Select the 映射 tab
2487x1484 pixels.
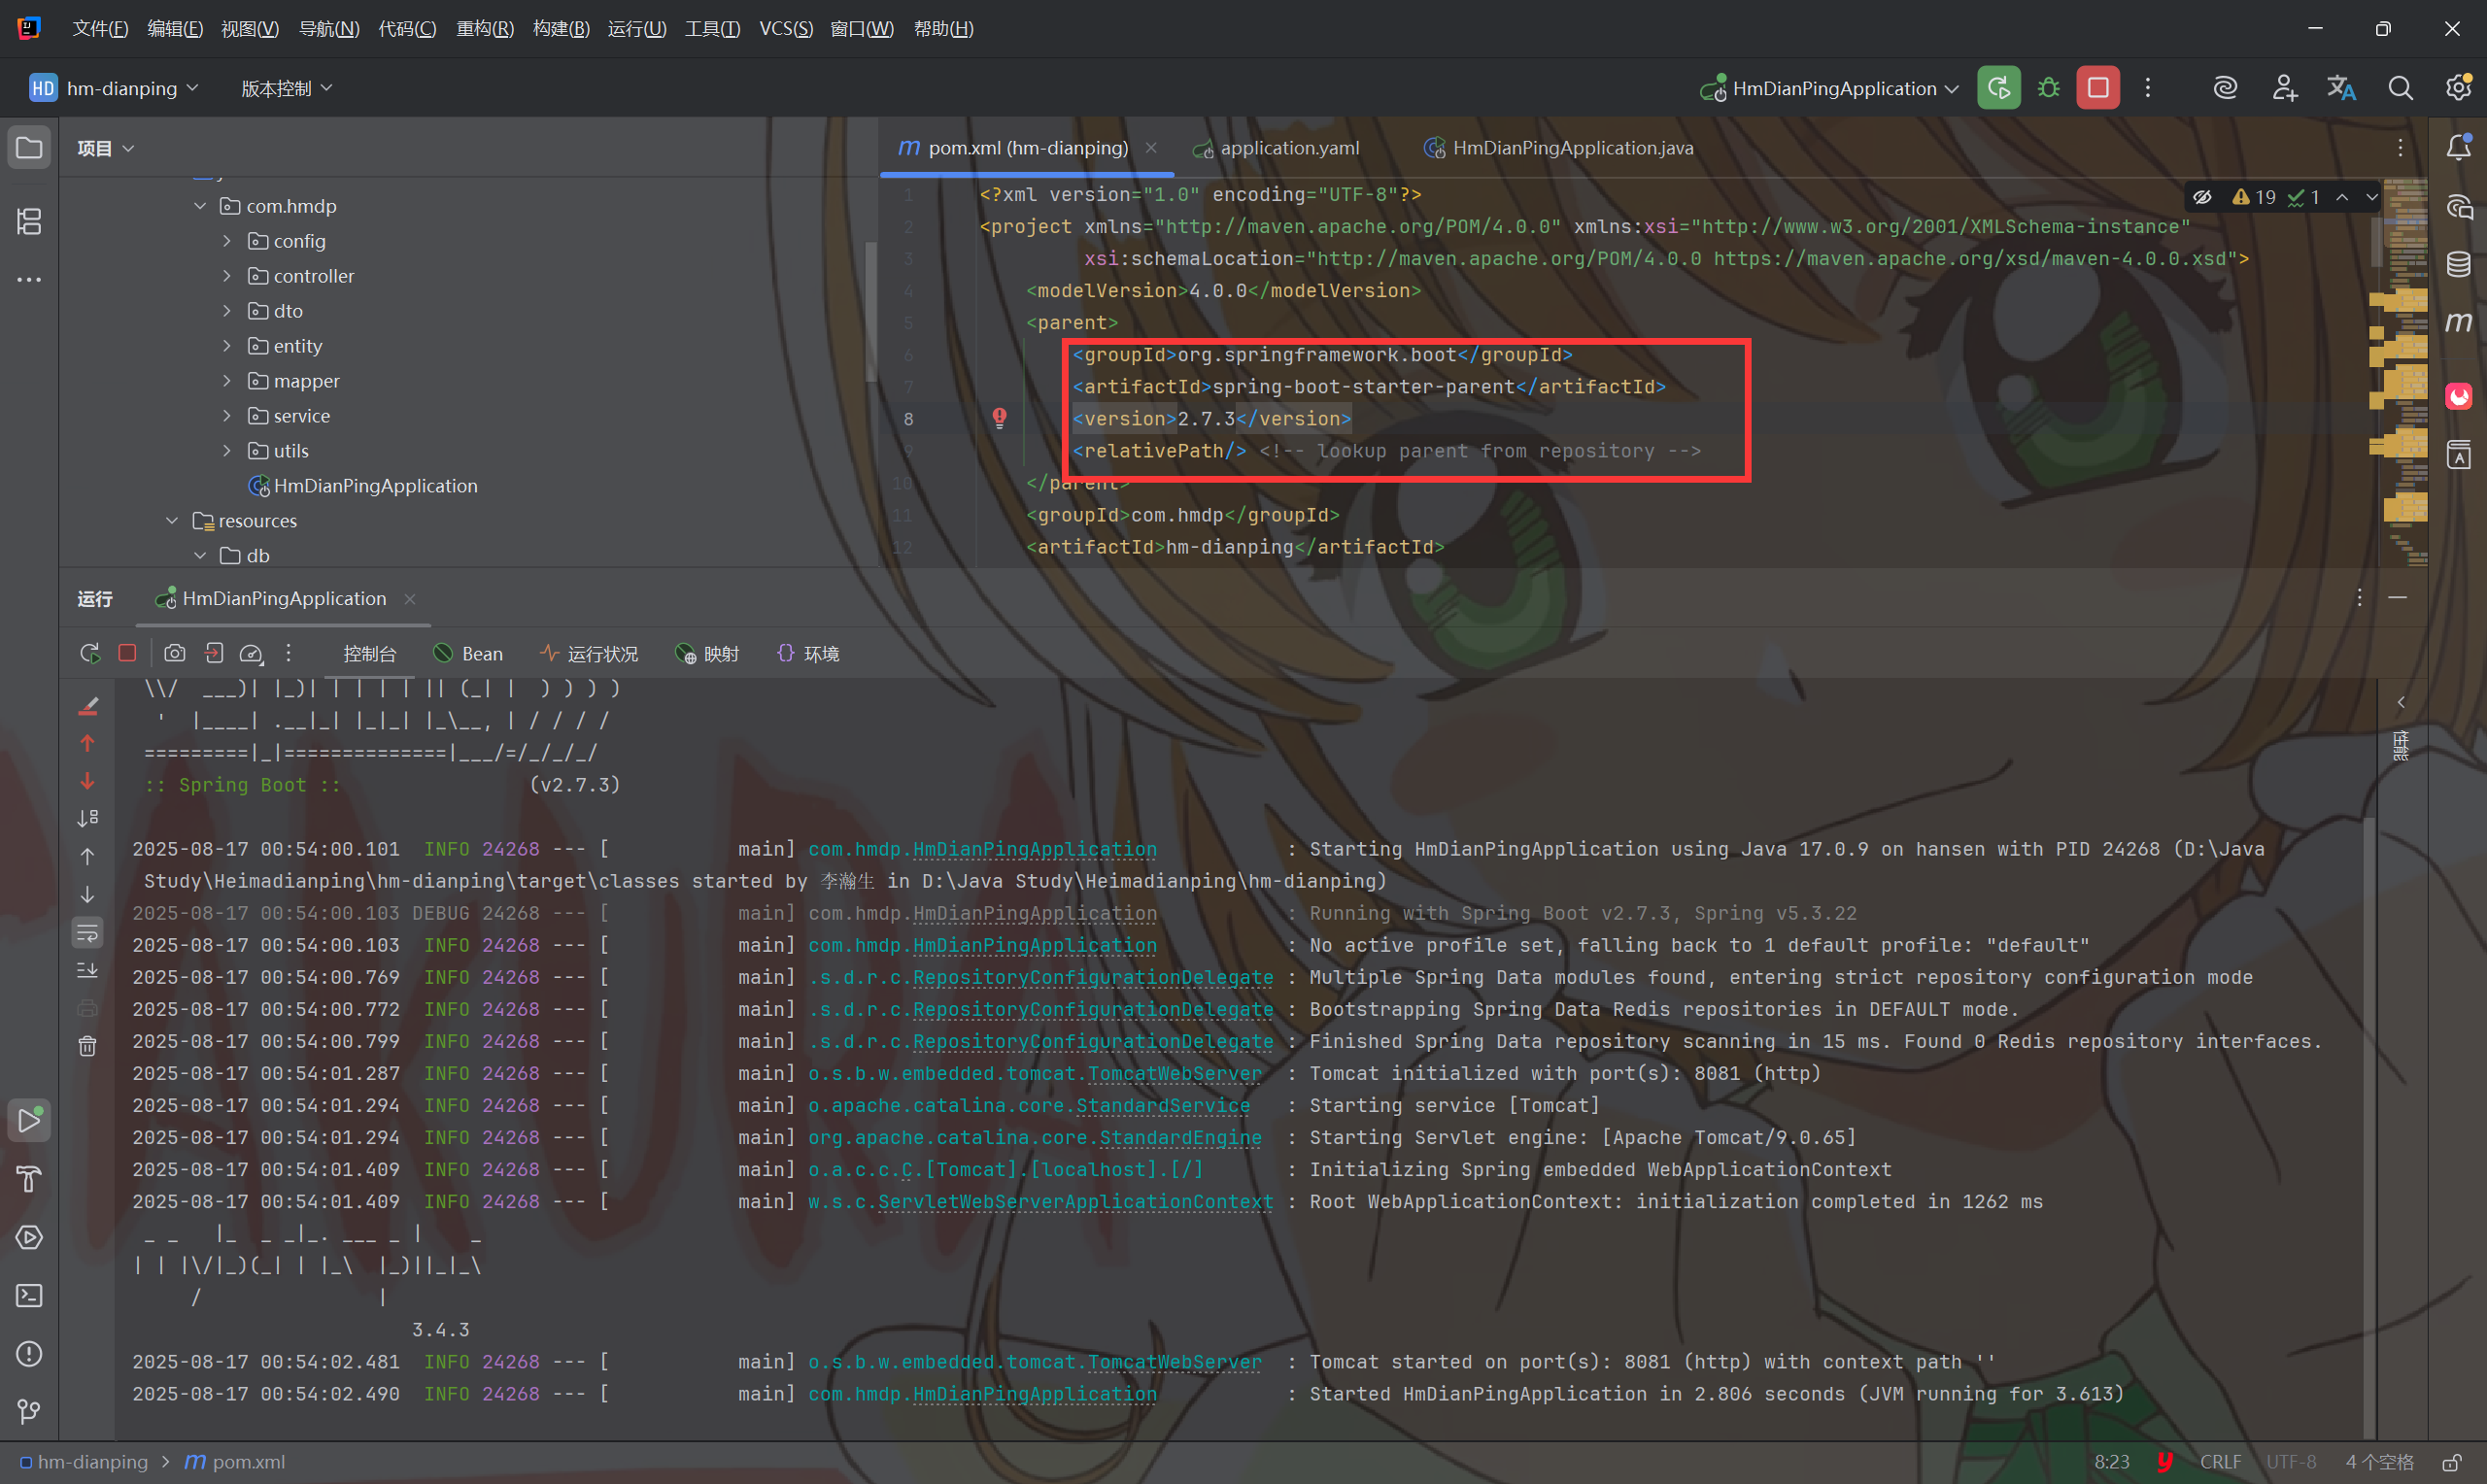pos(707,654)
